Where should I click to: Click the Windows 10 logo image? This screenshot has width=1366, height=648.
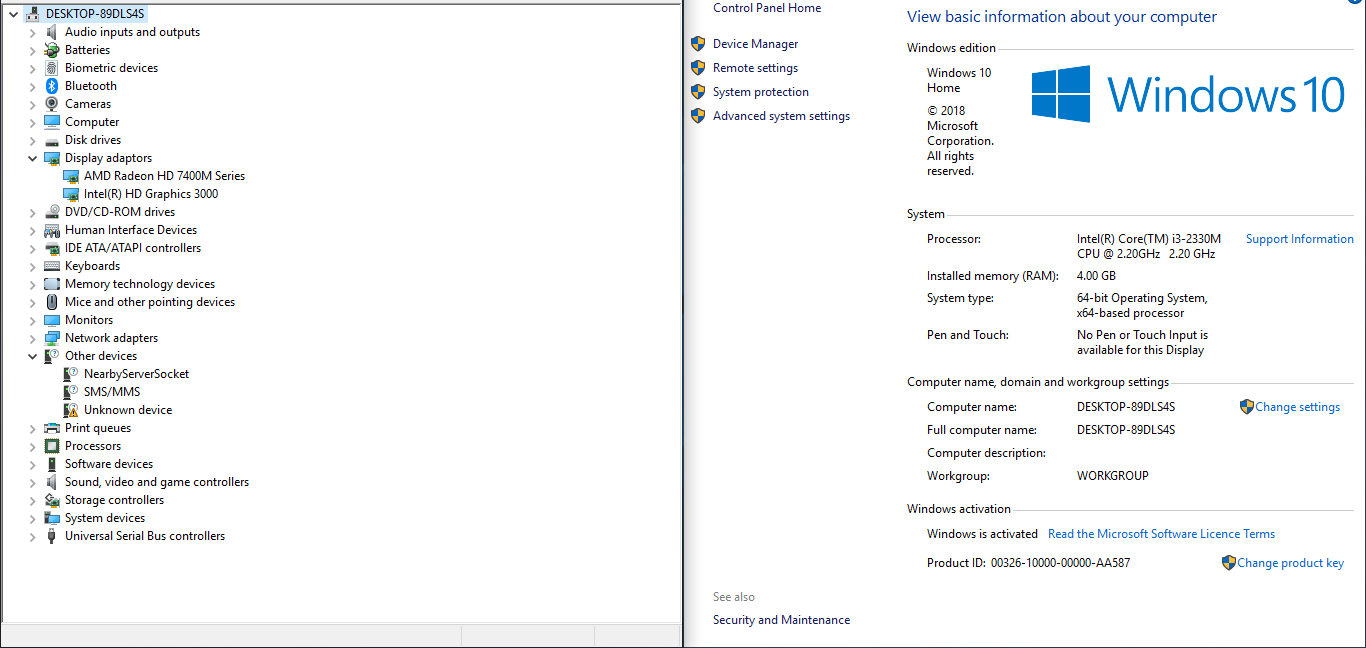coord(1188,95)
